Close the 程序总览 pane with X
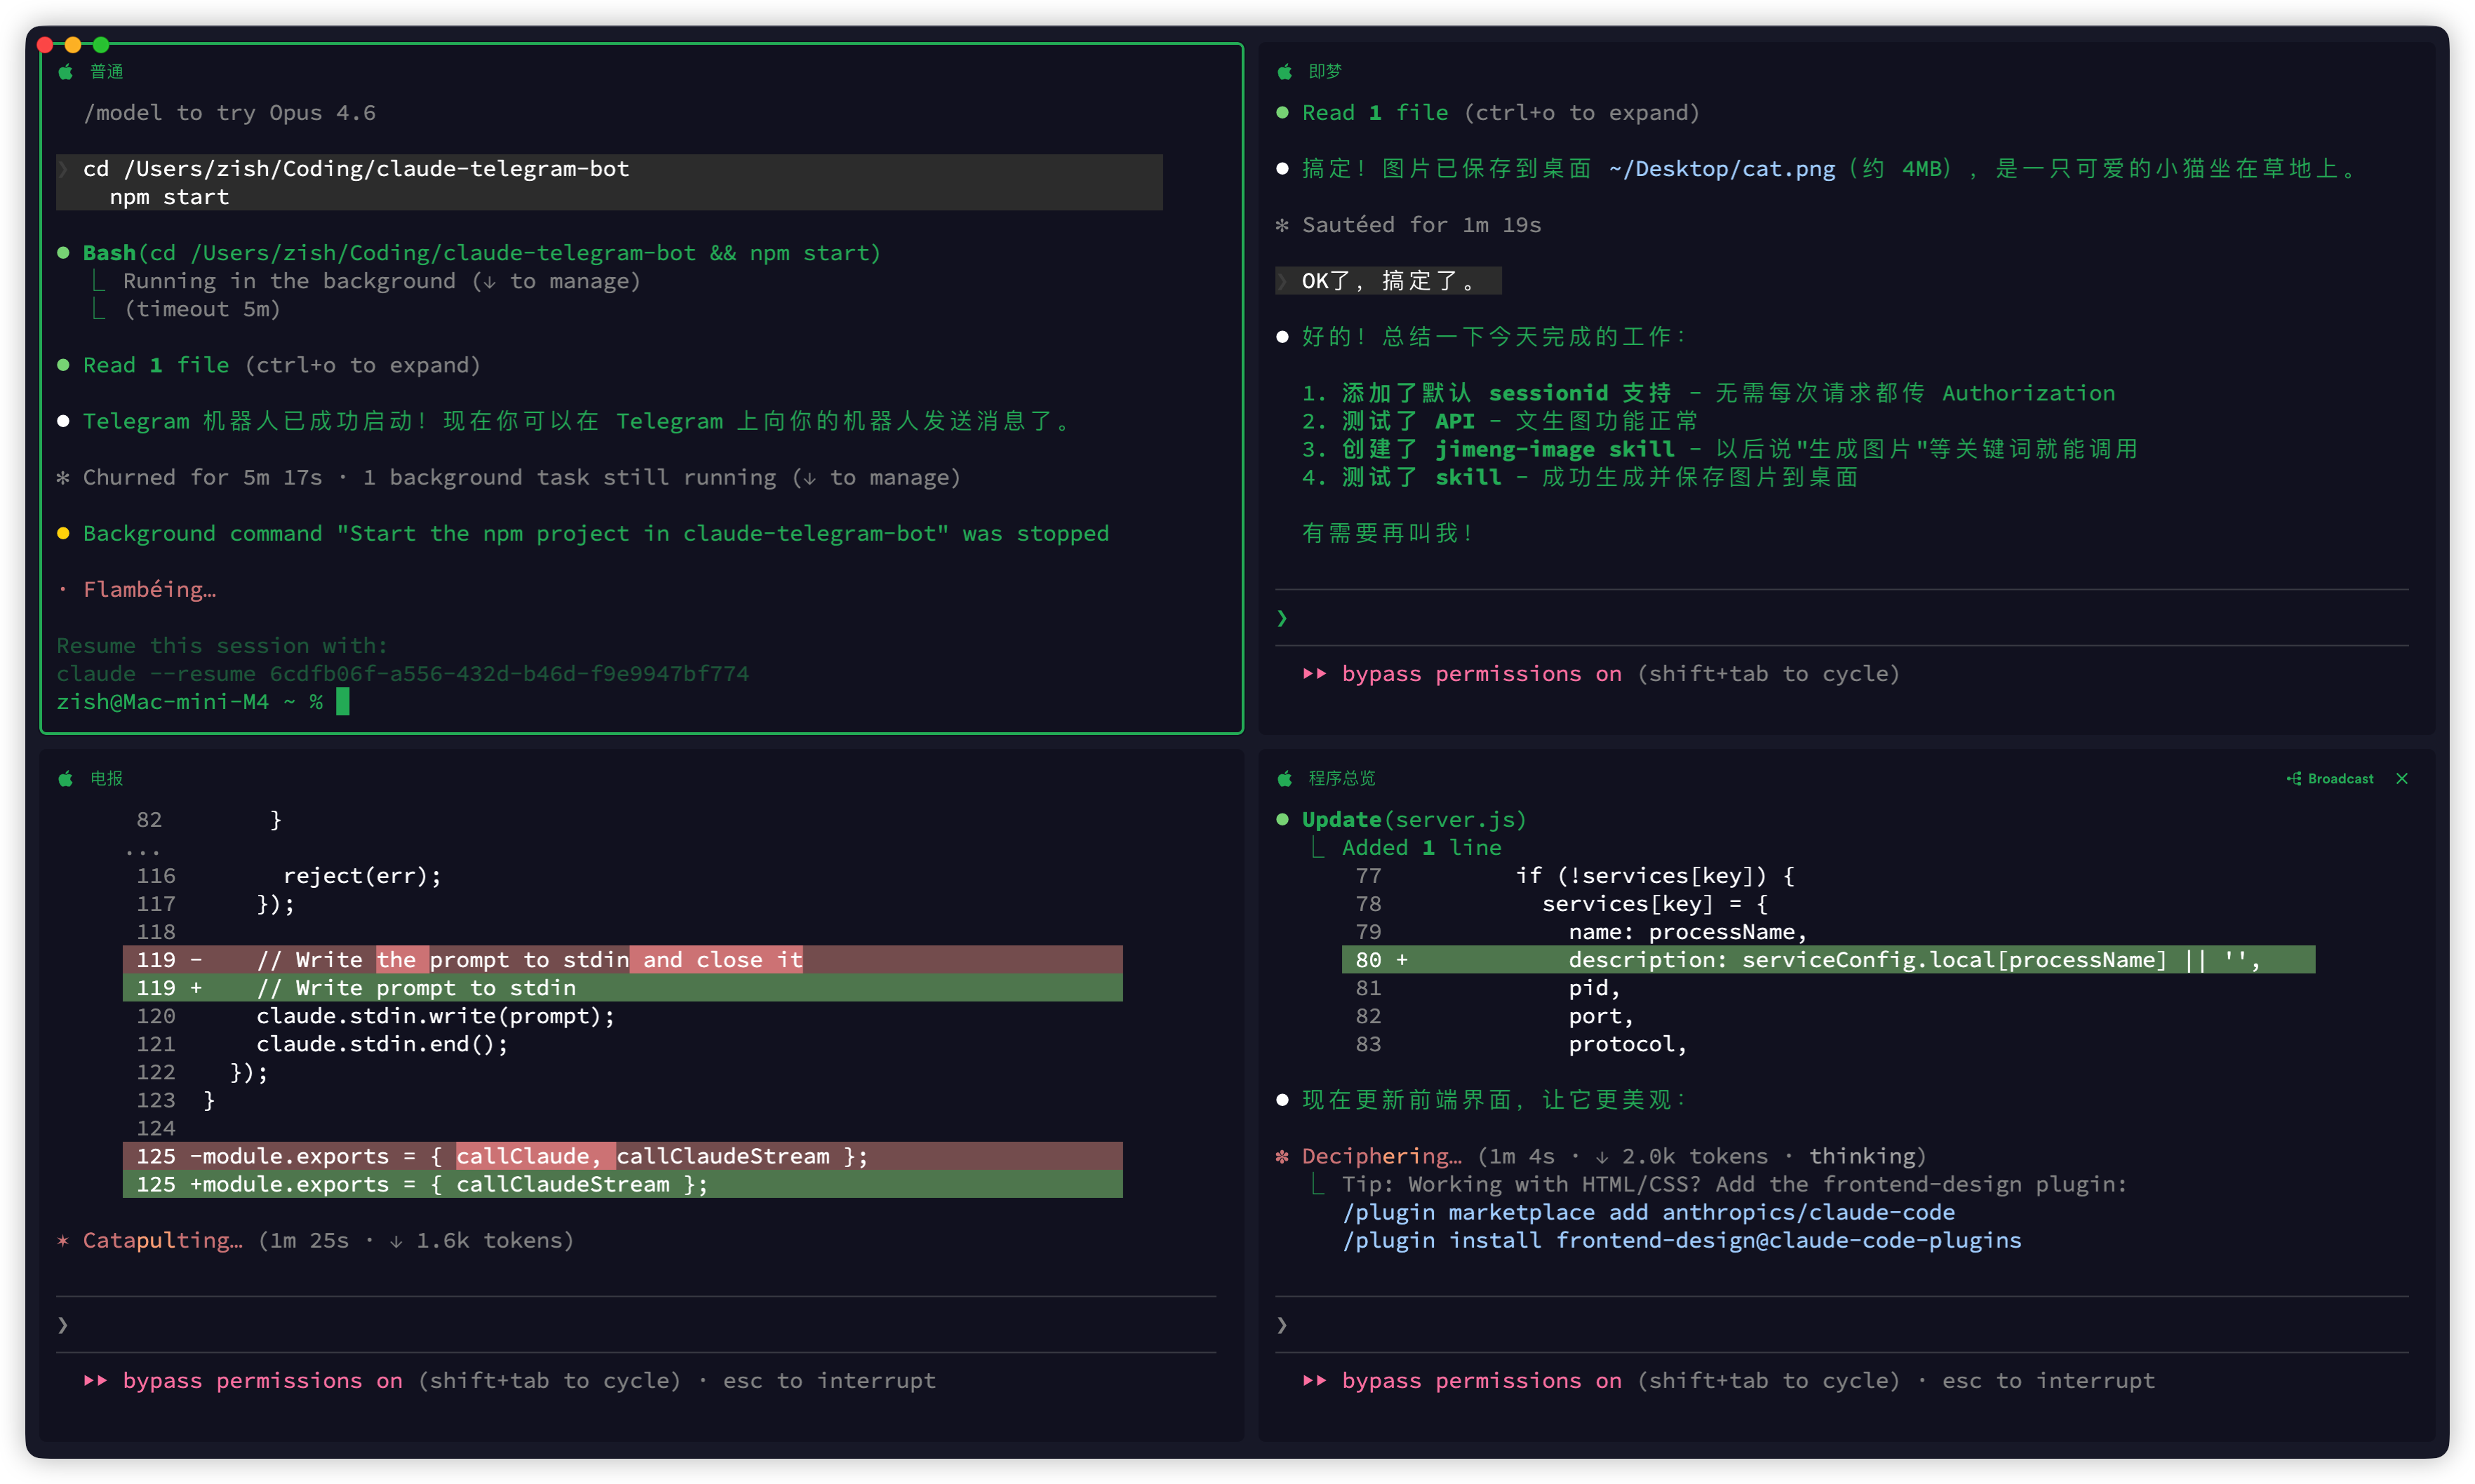Viewport: 2475px width, 1484px height. pyautogui.click(x=2402, y=779)
